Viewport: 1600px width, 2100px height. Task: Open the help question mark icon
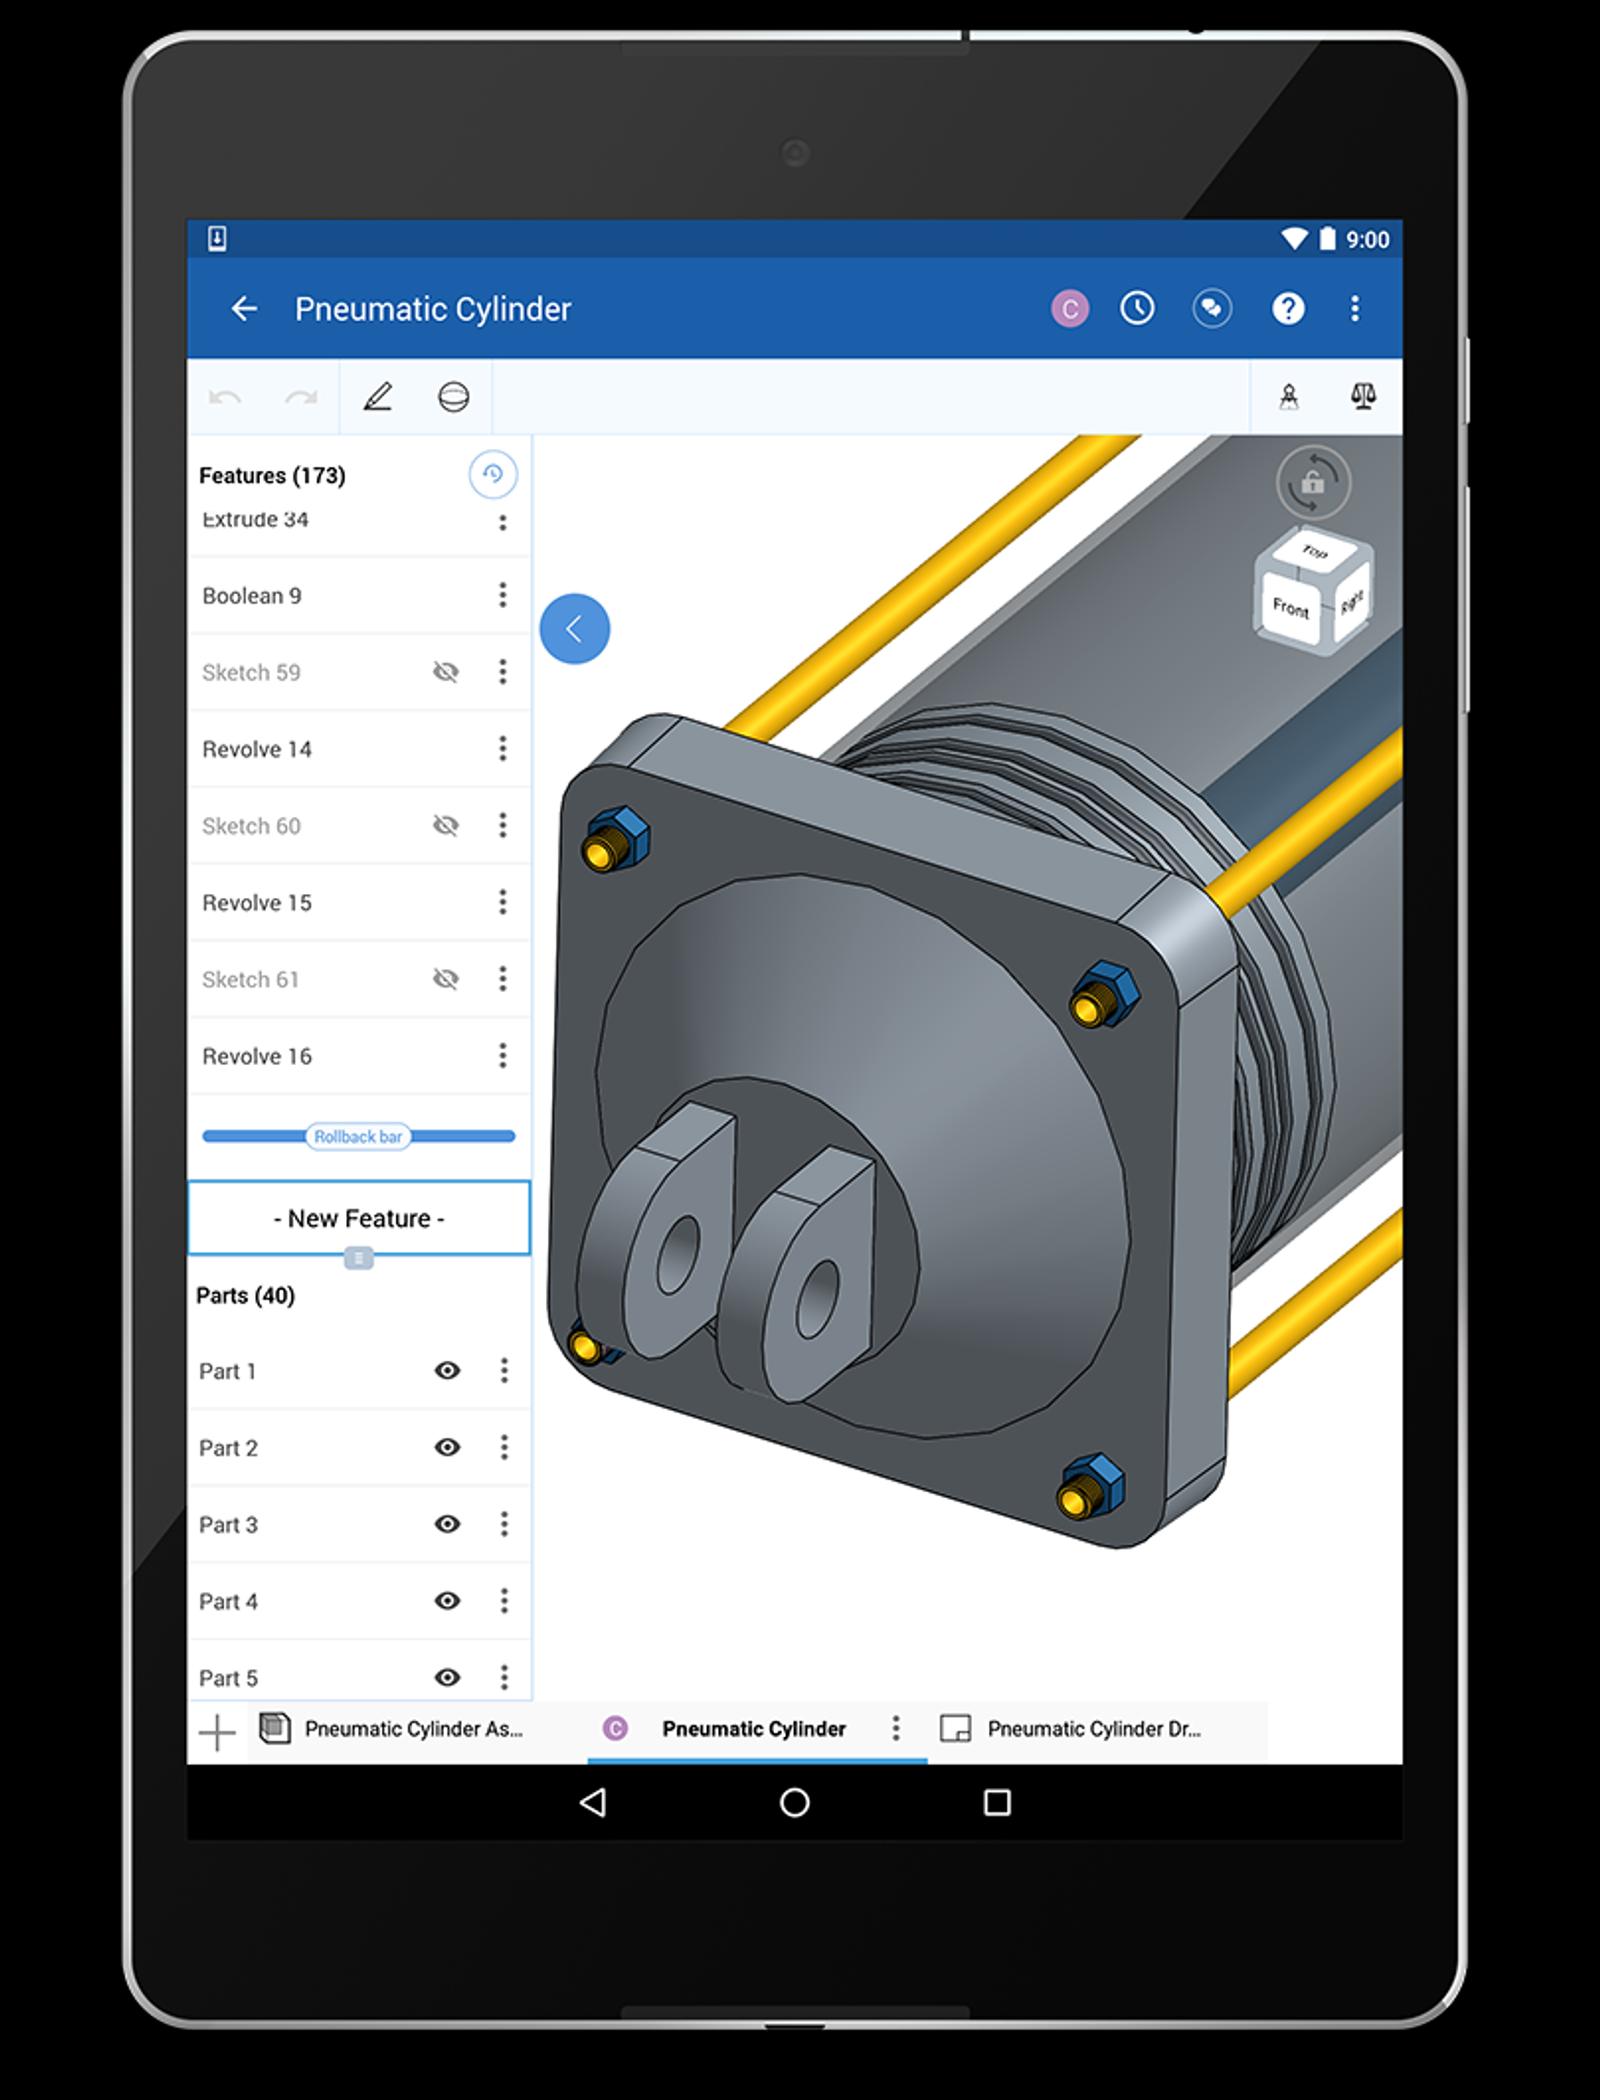(x=1287, y=308)
